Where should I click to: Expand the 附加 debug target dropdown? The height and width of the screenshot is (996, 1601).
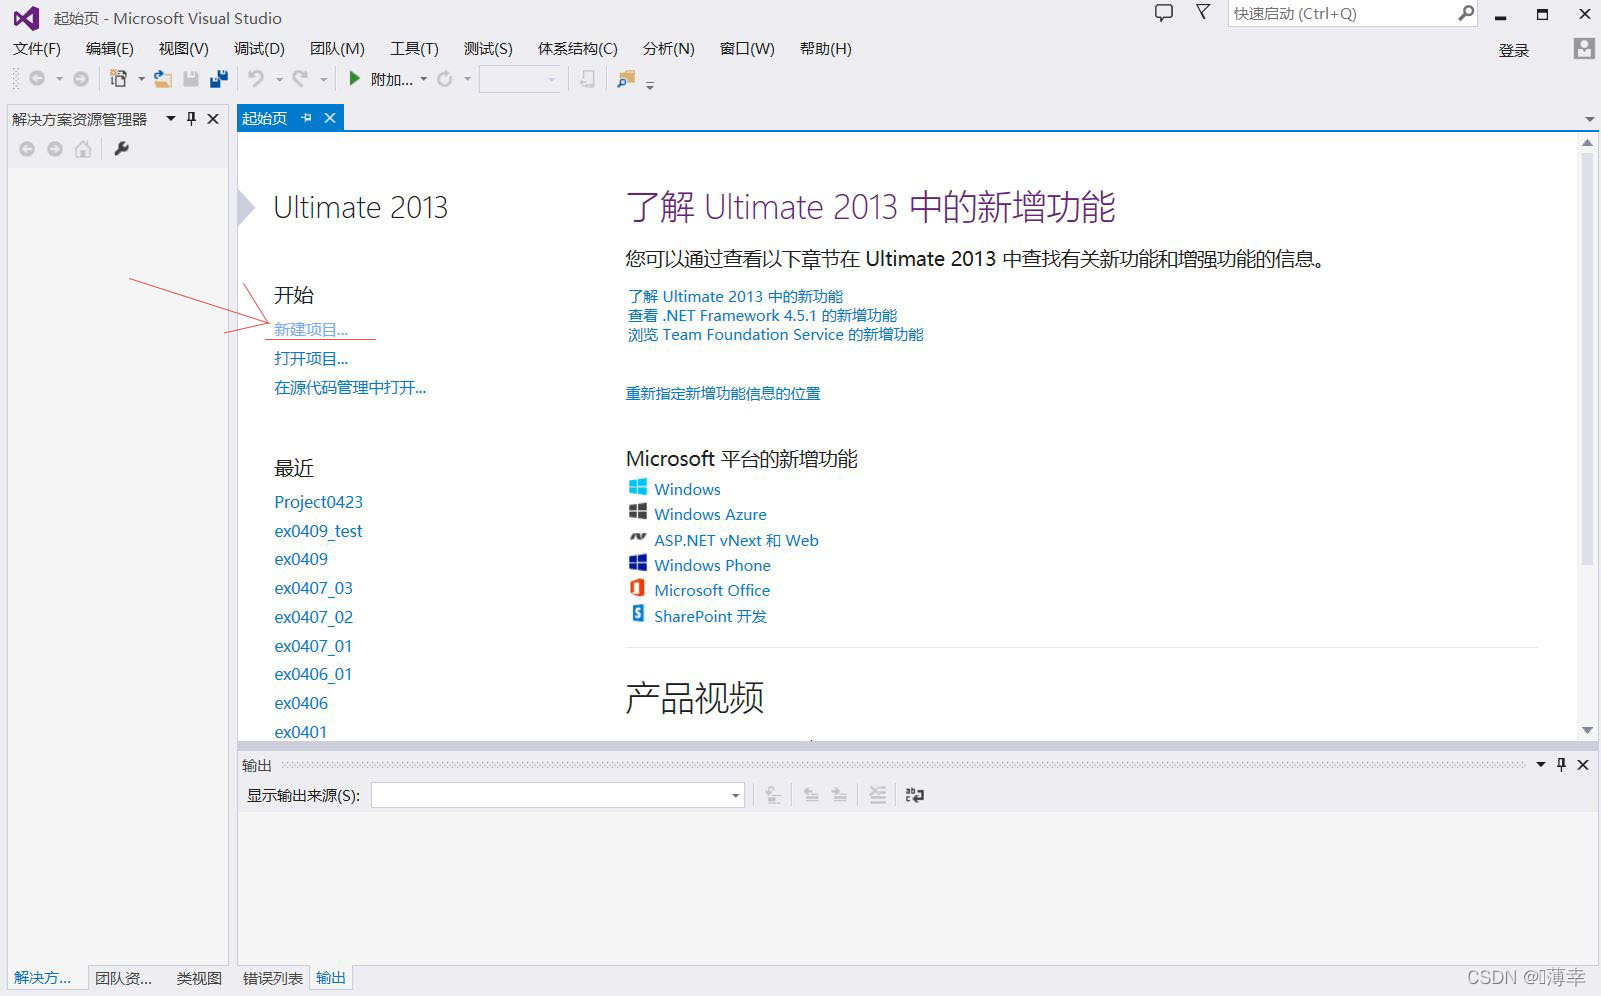coord(422,79)
